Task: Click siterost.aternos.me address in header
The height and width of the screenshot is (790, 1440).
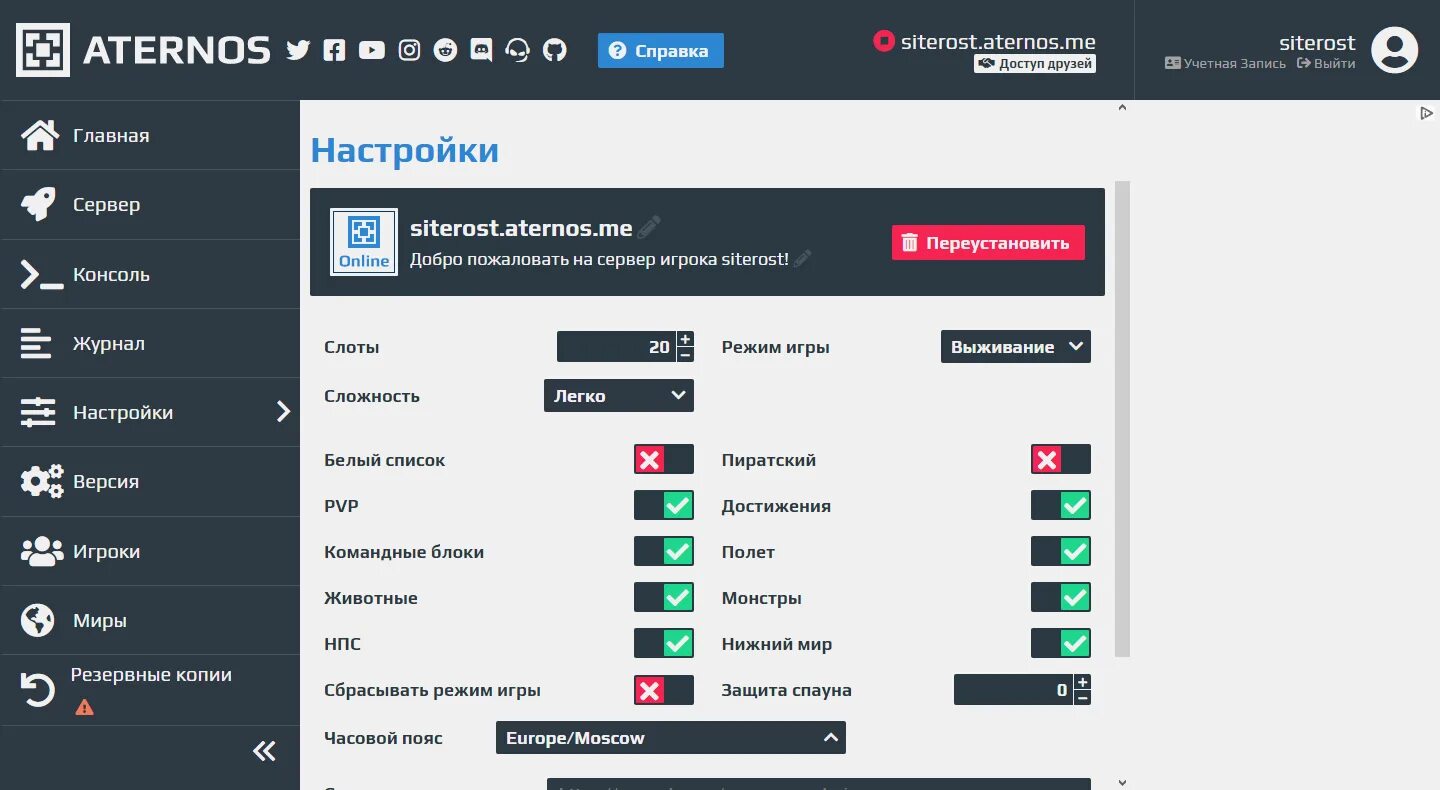Action: (x=998, y=42)
